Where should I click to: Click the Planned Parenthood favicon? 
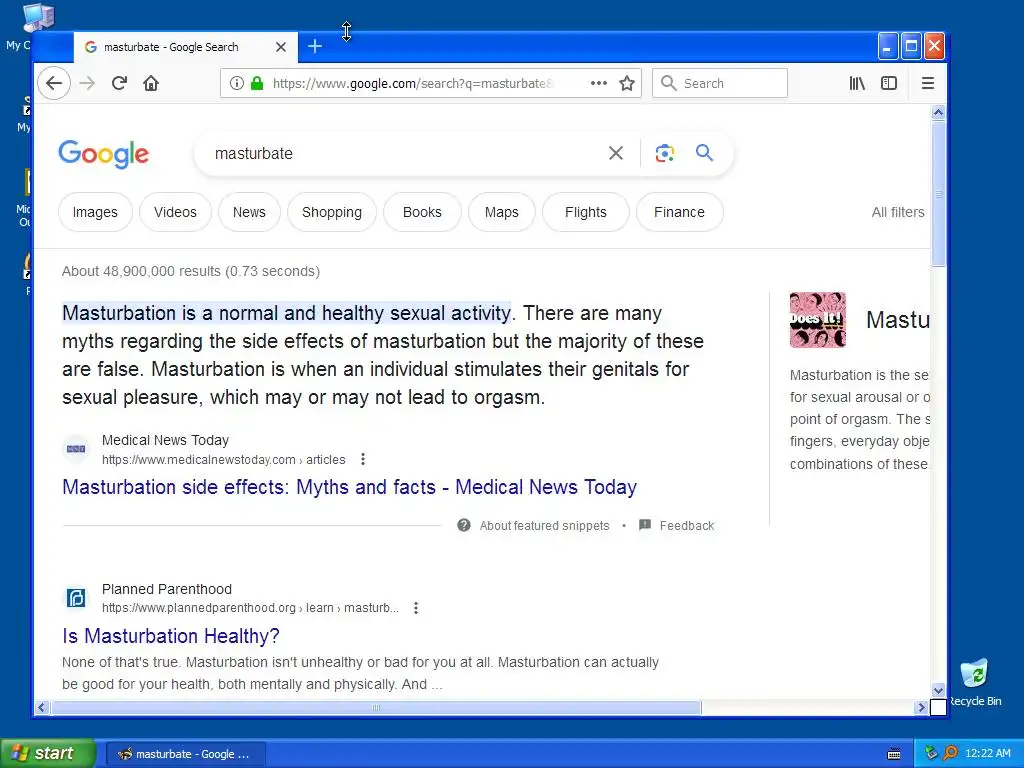tap(76, 598)
